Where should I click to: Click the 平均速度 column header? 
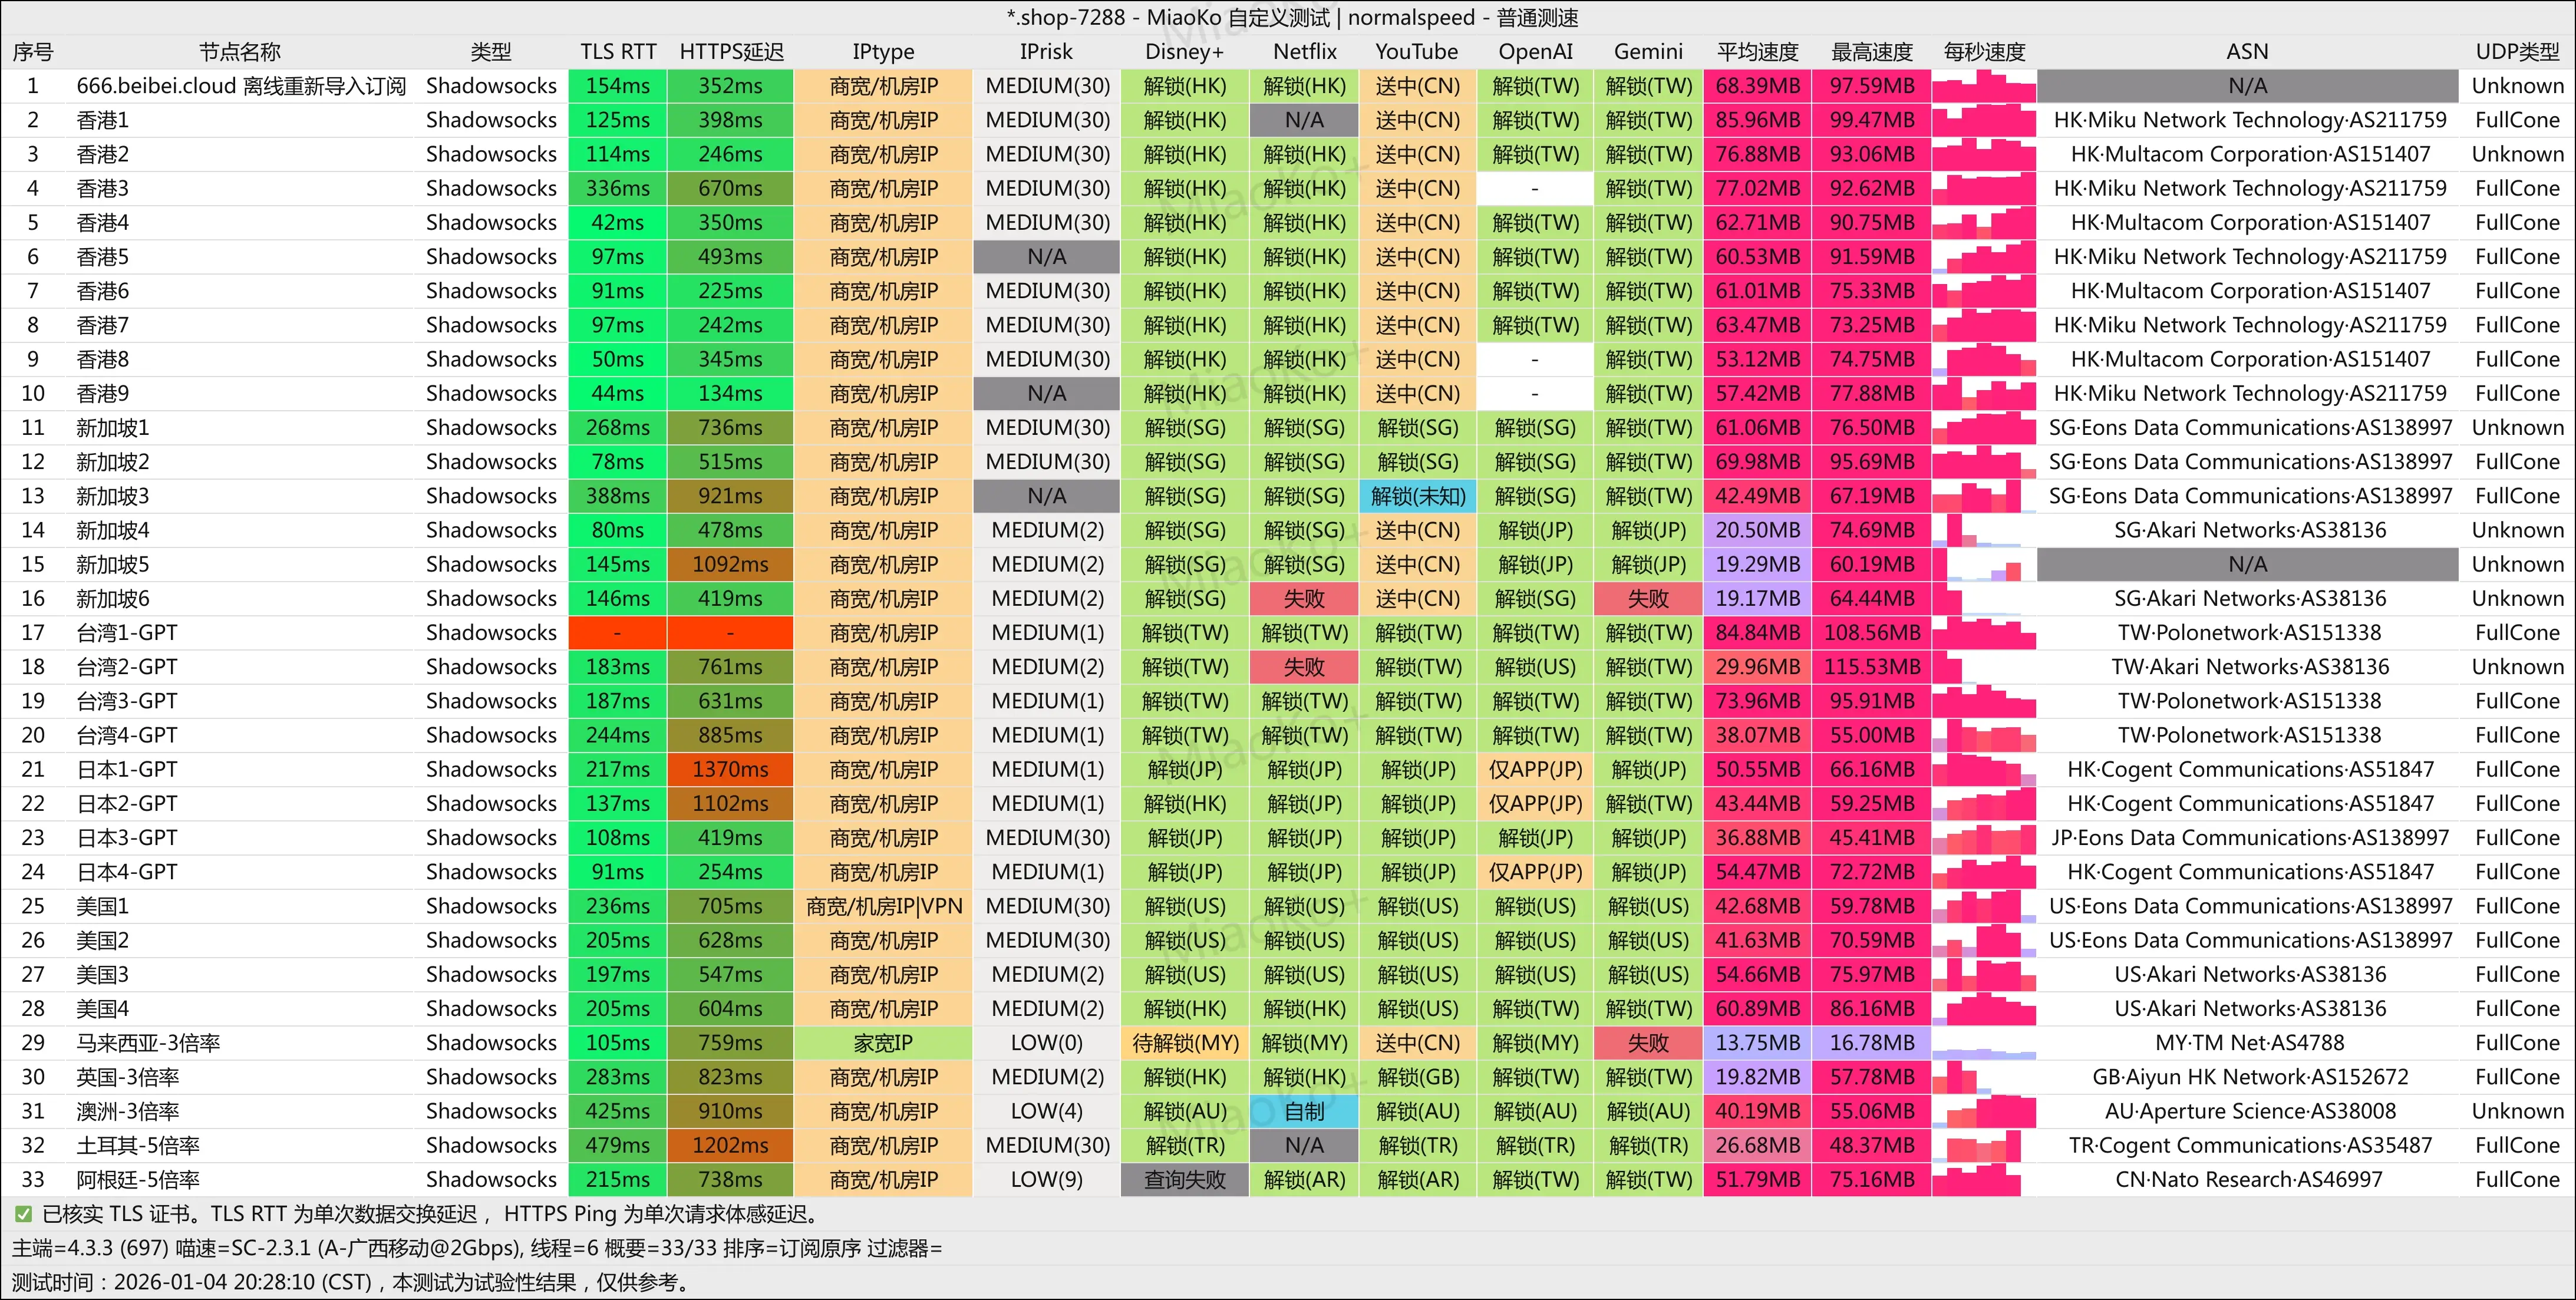1757,52
